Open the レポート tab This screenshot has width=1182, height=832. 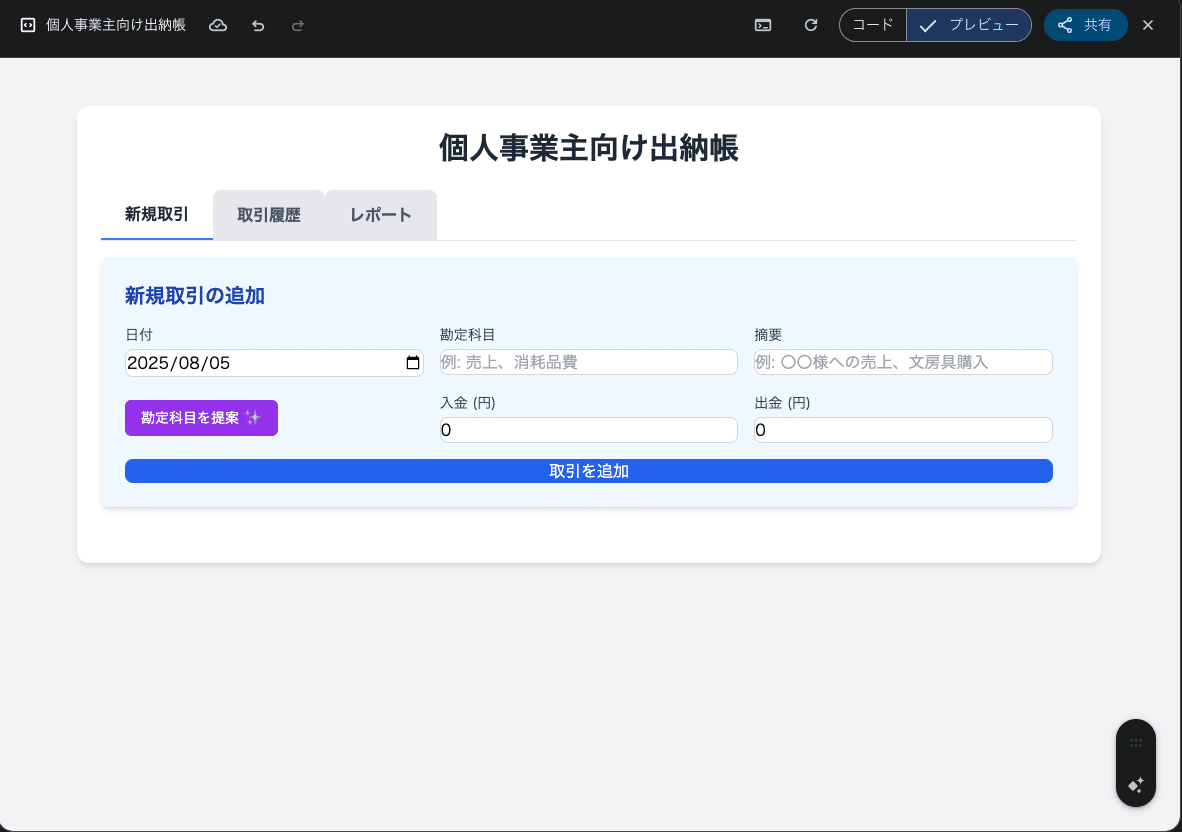pos(381,216)
